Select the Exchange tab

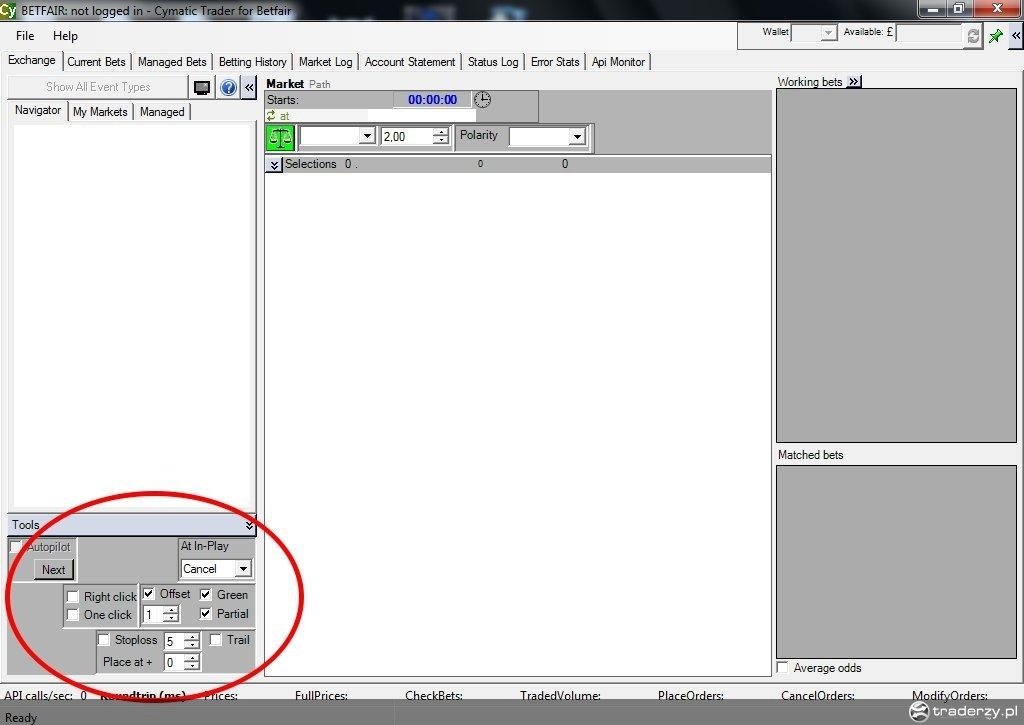[x=32, y=60]
